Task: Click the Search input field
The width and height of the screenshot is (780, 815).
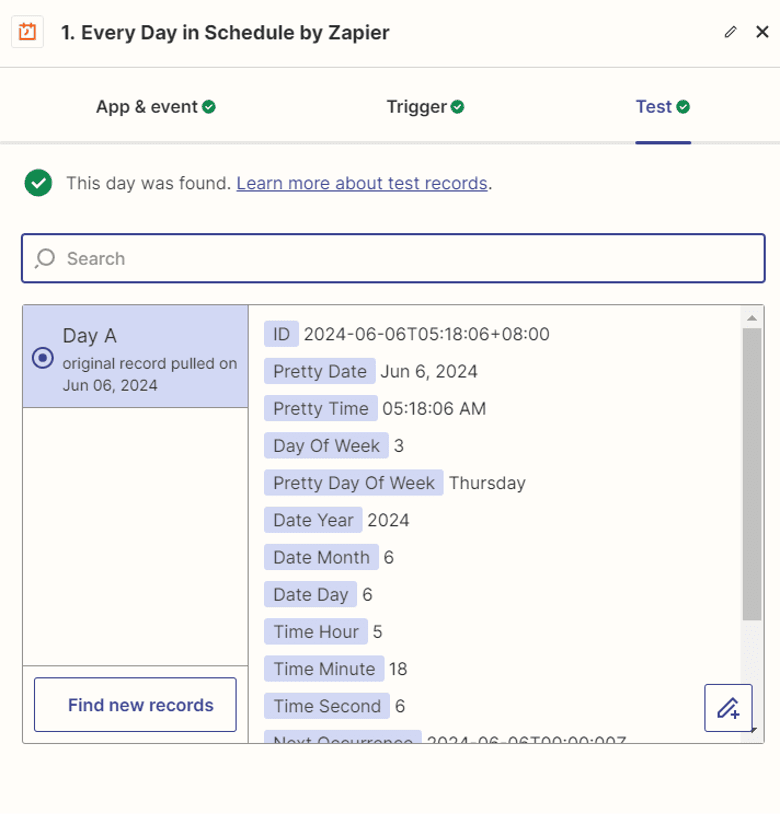Action: pyautogui.click(x=393, y=258)
